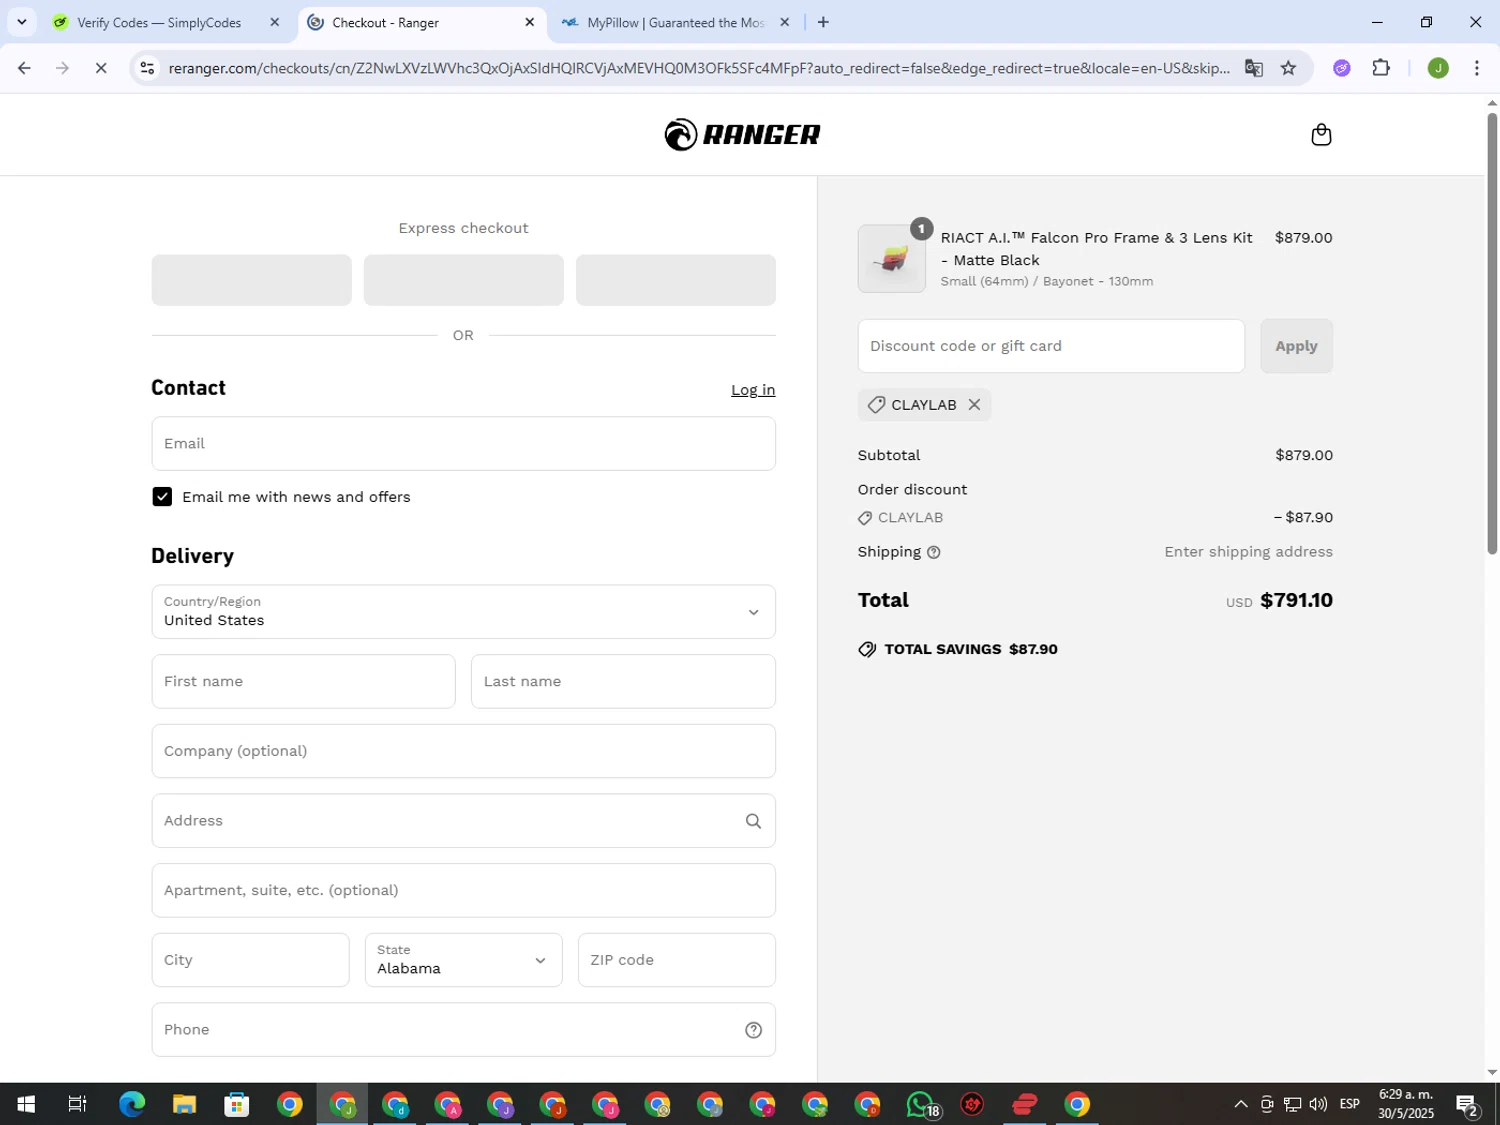1500x1125 pixels.
Task: Close the Verify Codes SimplyCodes tab
Action: coord(275,22)
